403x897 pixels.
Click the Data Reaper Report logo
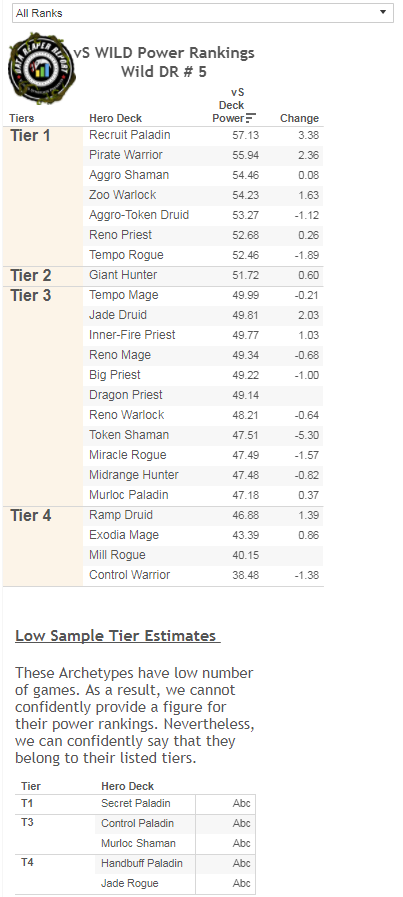tap(42, 69)
